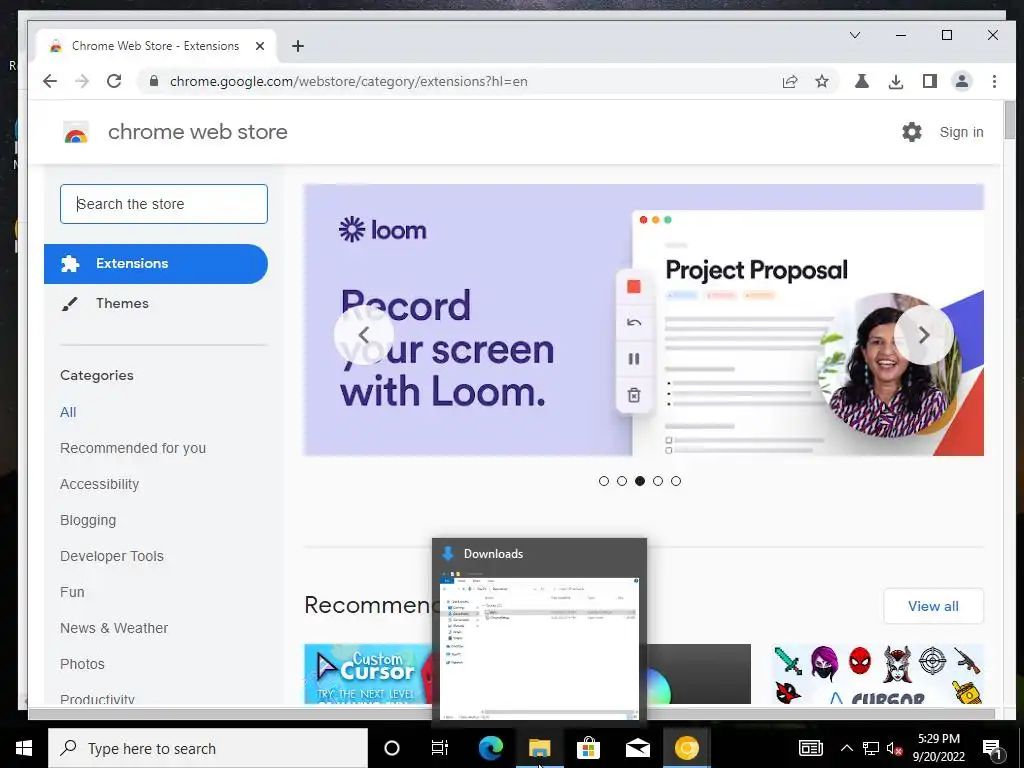This screenshot has height=768, width=1024.
Task: Open Chrome Labs flask icon
Action: [862, 81]
